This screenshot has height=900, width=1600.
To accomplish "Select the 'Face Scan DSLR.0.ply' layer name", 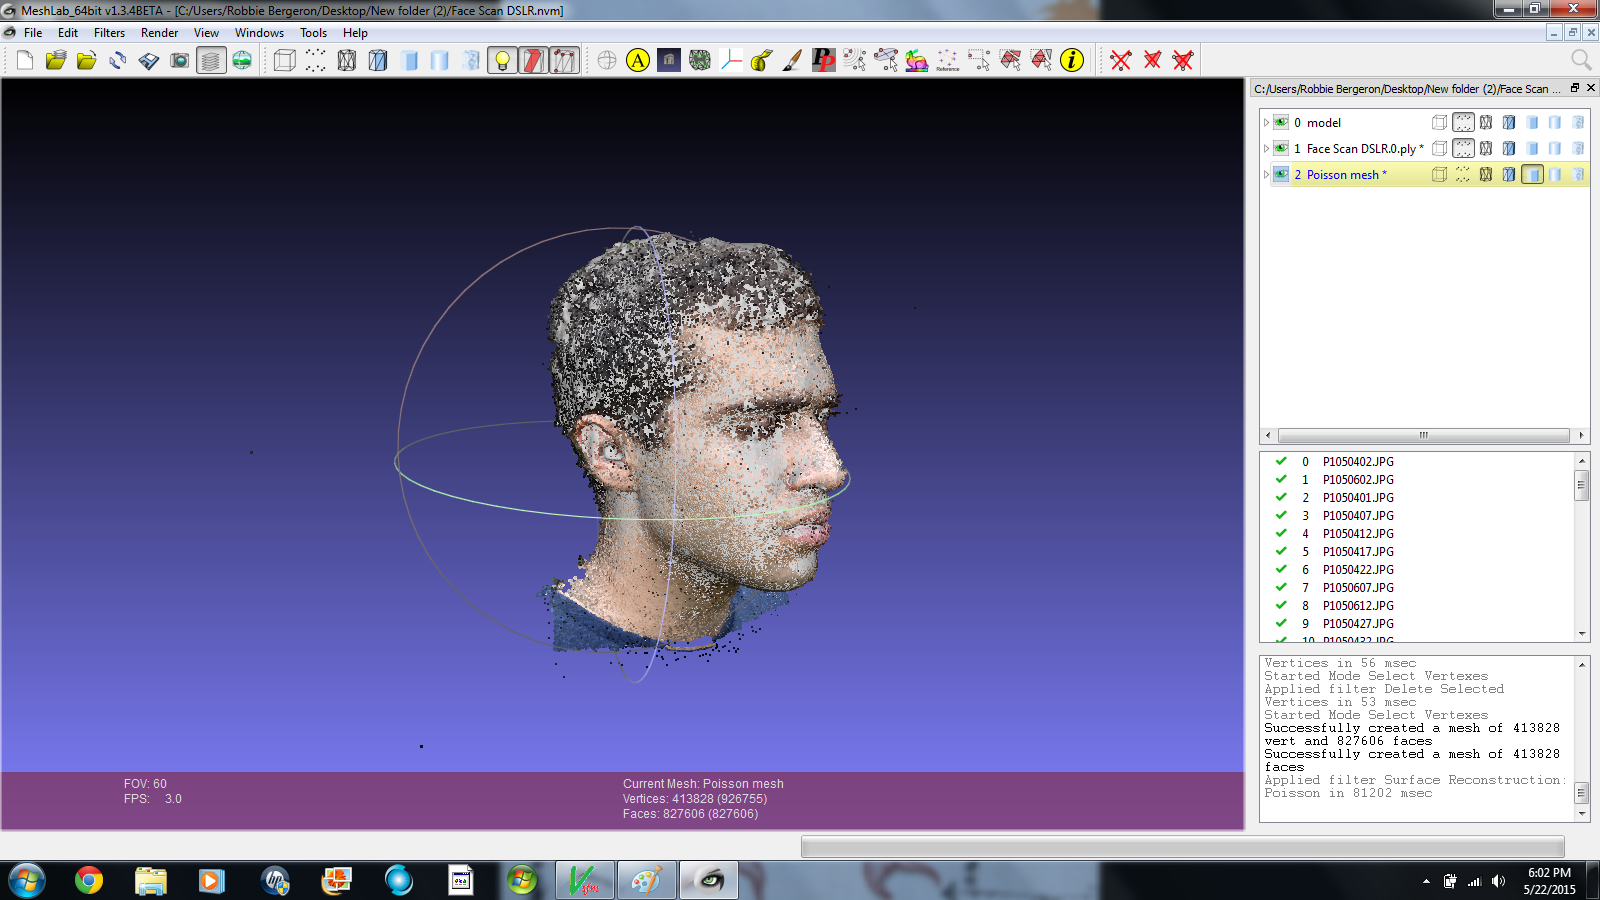I will 1364,149.
